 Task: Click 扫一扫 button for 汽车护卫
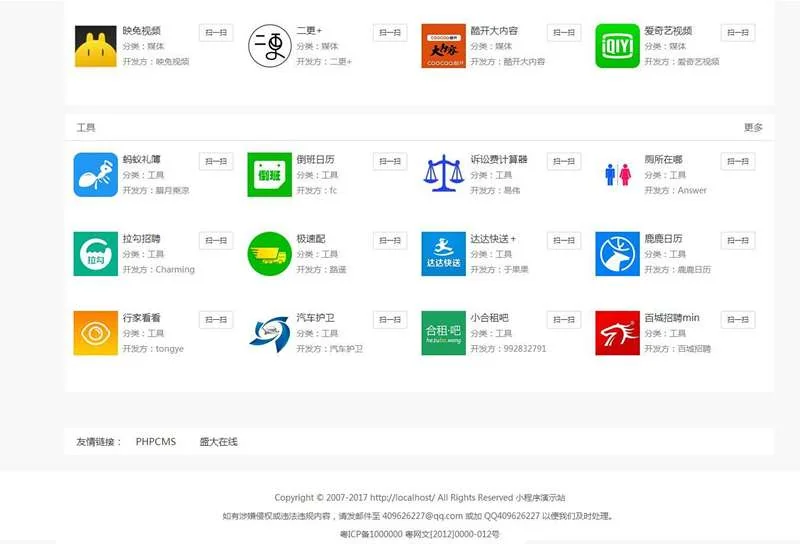(x=389, y=320)
